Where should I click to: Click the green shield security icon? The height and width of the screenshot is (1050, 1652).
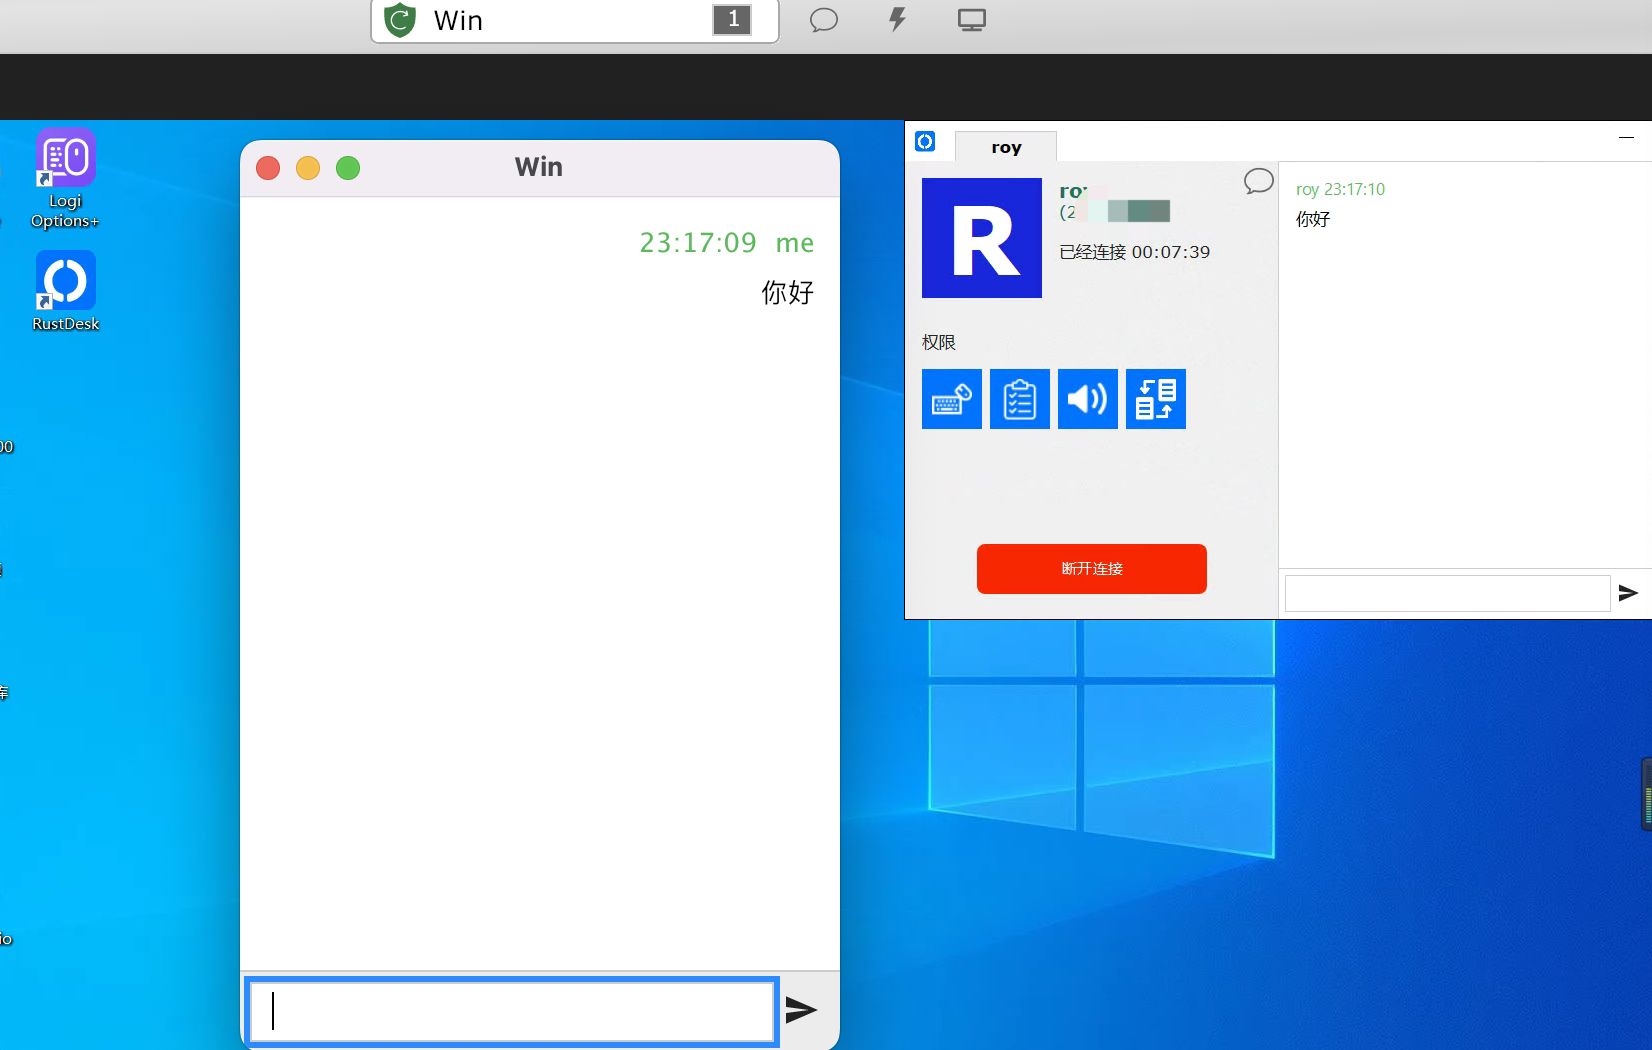tap(400, 20)
